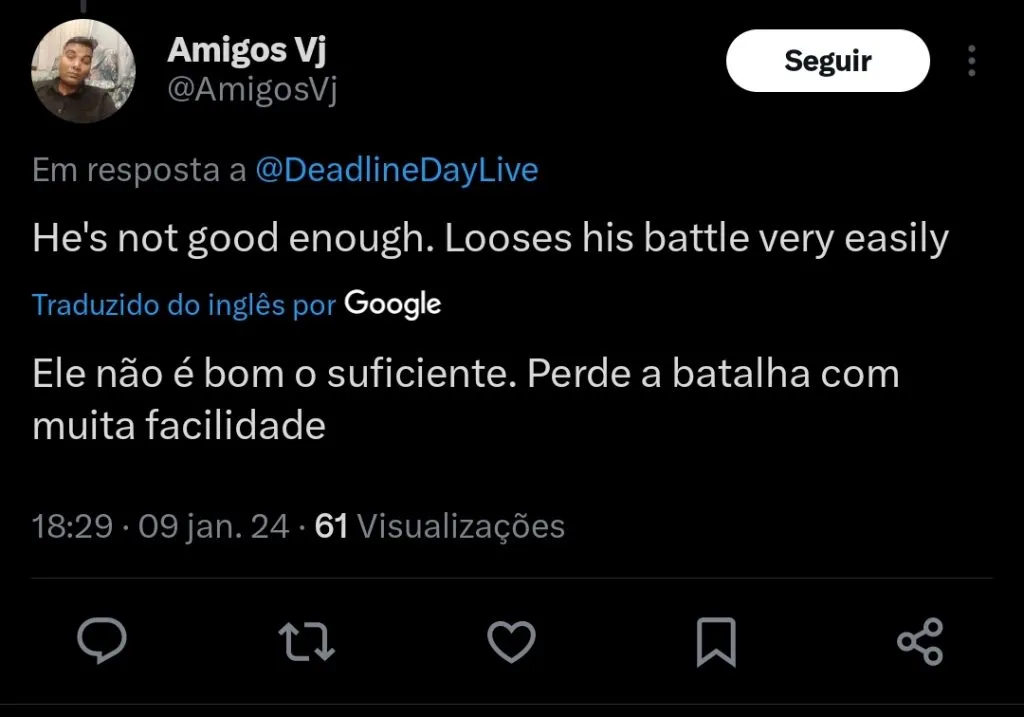Like the tweet with the heart icon
1024x717 pixels.
point(511,641)
